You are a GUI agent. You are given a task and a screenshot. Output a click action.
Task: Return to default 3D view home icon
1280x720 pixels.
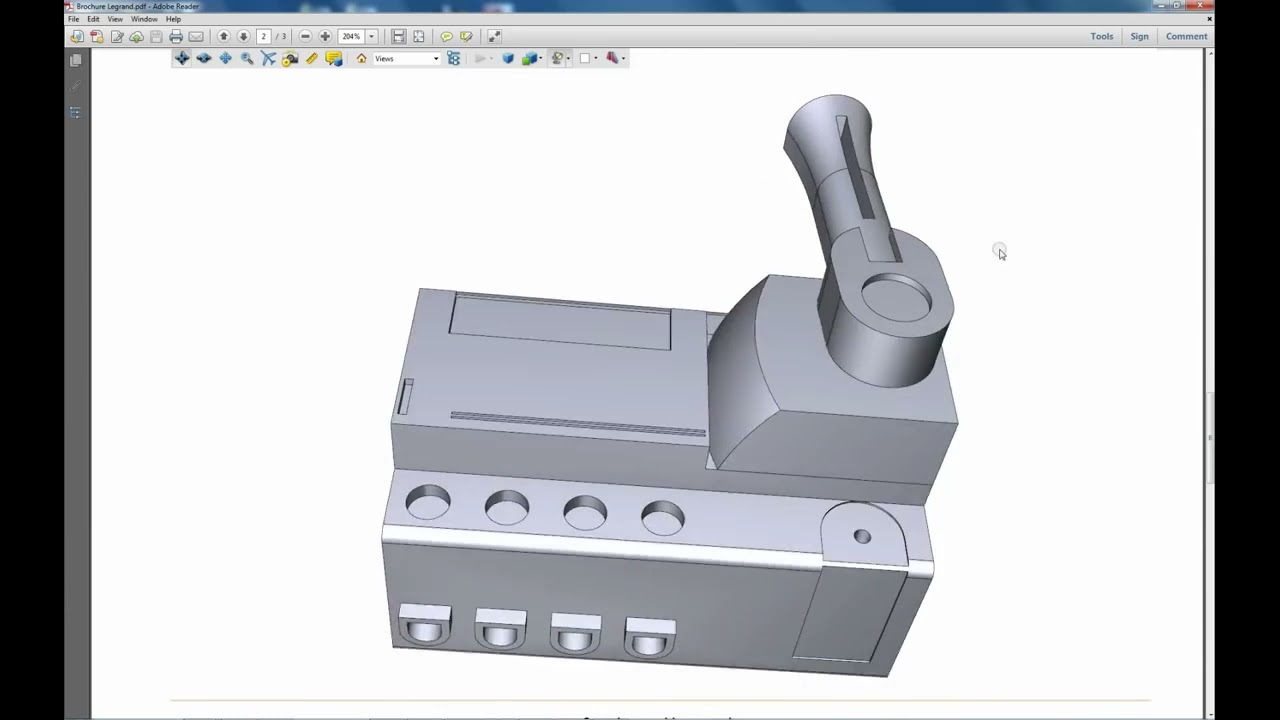[361, 58]
